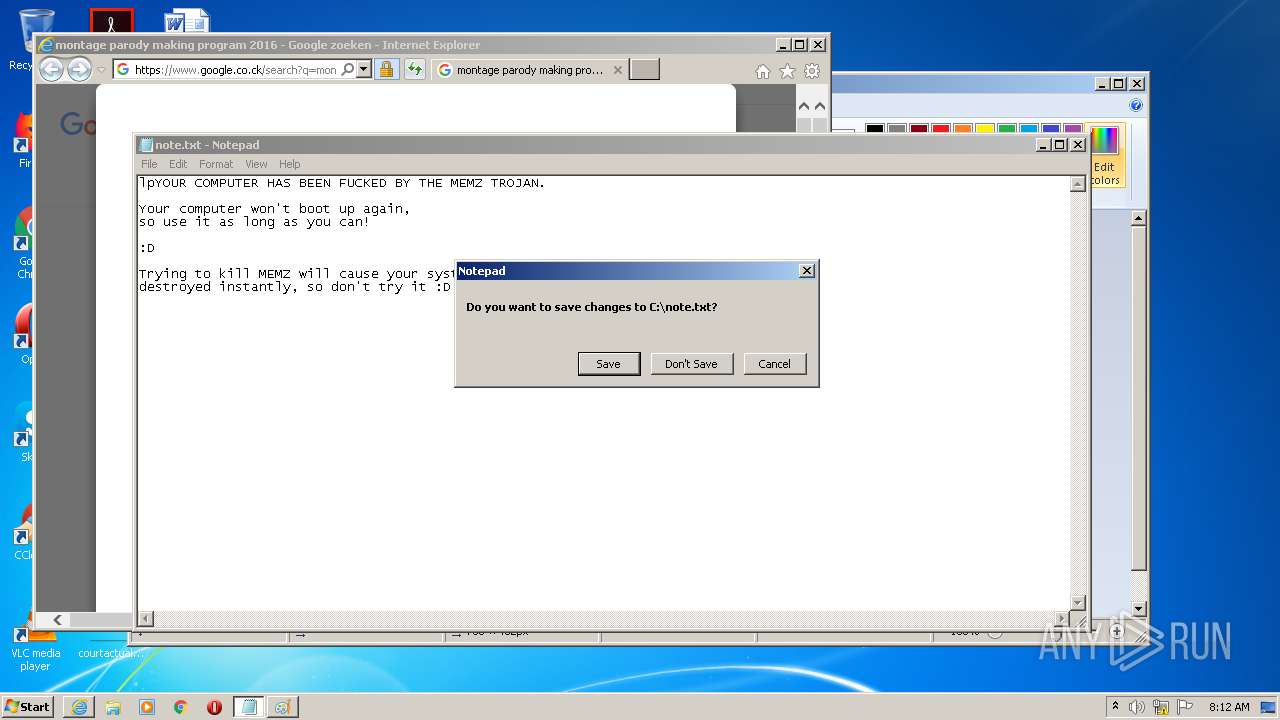
Task: Switch to Notepad taskbar button
Action: click(249, 707)
